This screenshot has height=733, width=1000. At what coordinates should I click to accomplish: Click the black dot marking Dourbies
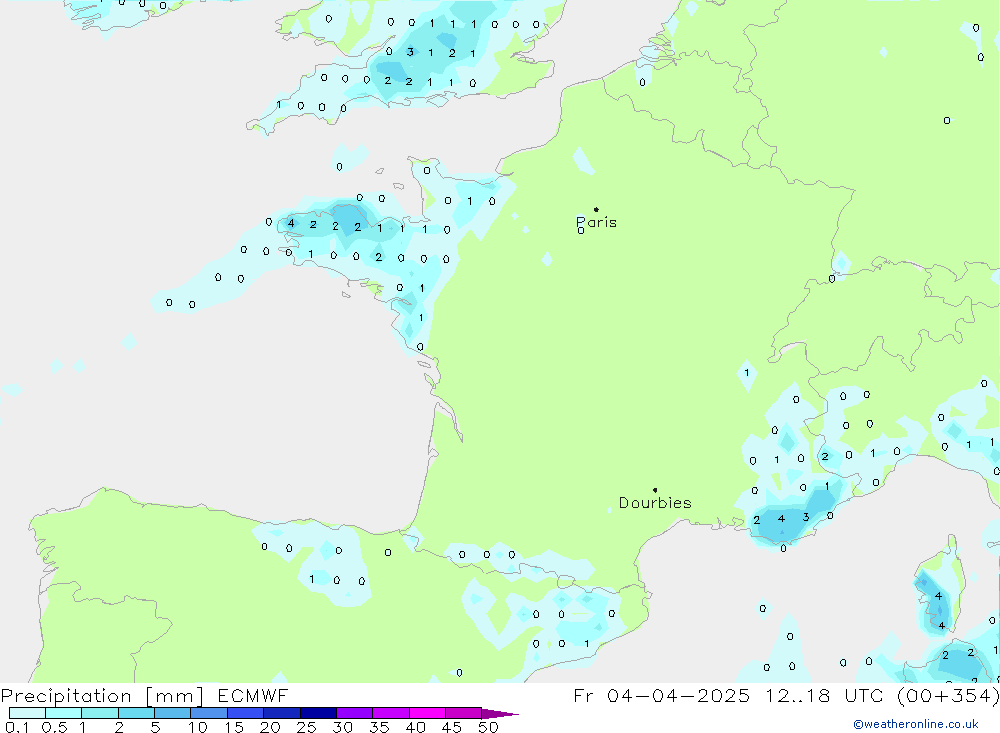coord(655,490)
